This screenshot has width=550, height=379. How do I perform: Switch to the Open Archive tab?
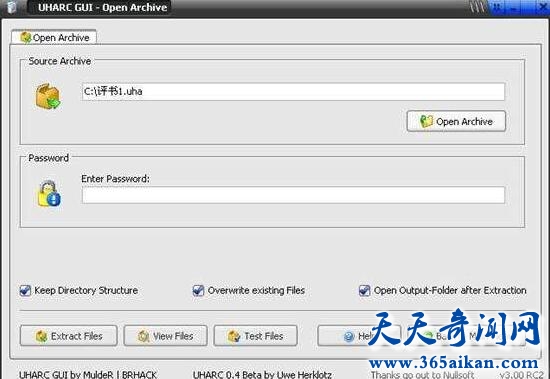[54, 37]
